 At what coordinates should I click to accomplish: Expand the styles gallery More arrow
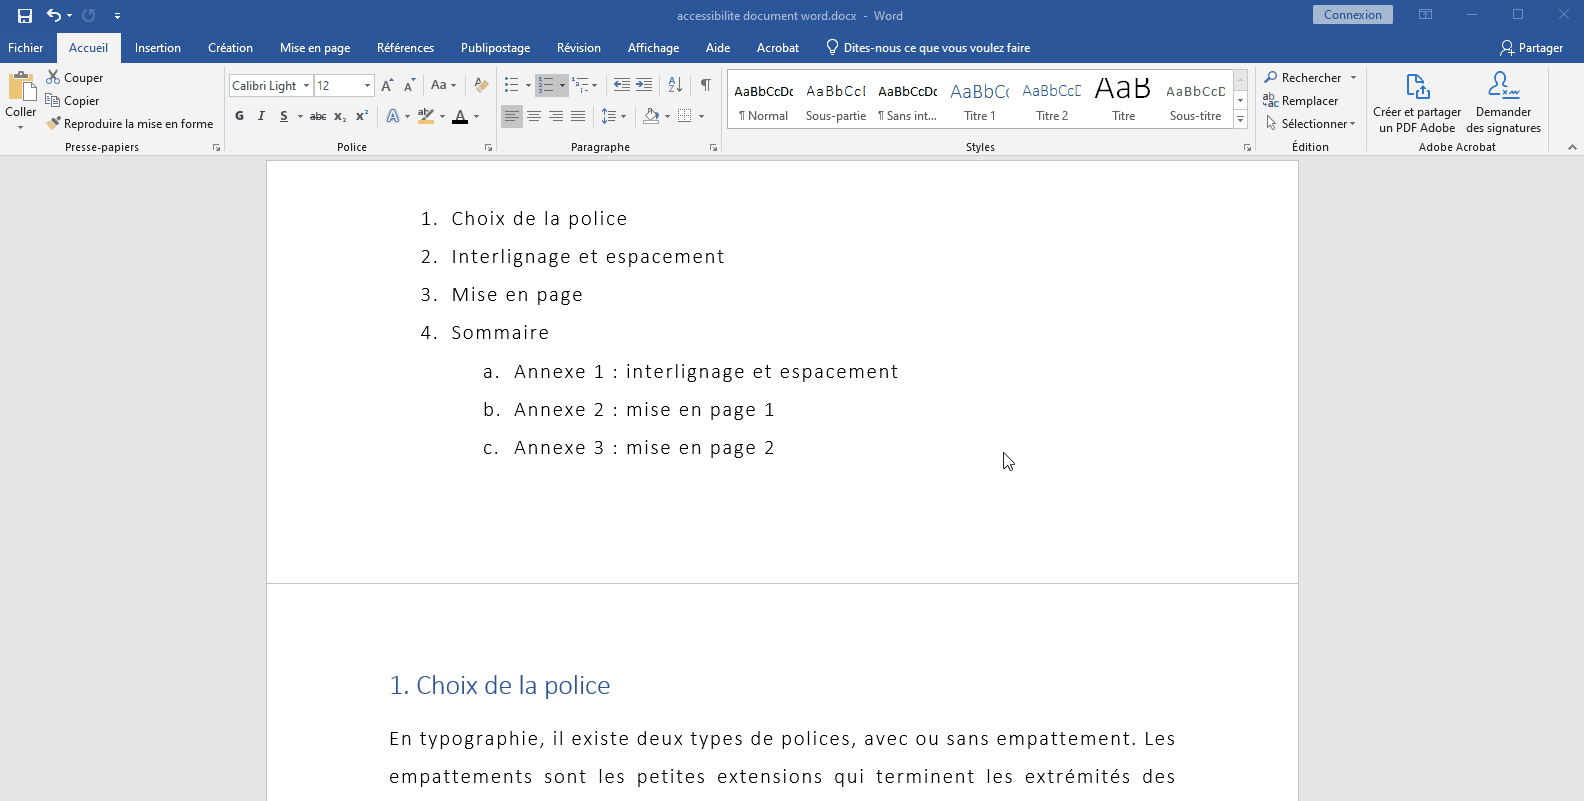coord(1240,119)
